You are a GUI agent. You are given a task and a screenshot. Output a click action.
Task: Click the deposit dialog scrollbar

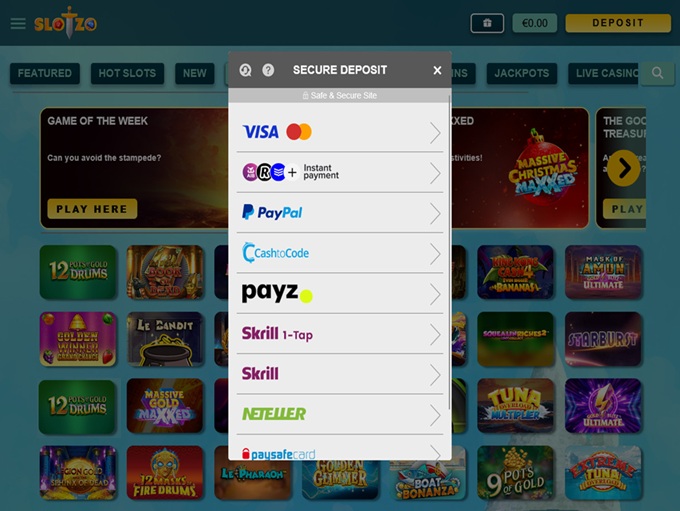click(449, 252)
